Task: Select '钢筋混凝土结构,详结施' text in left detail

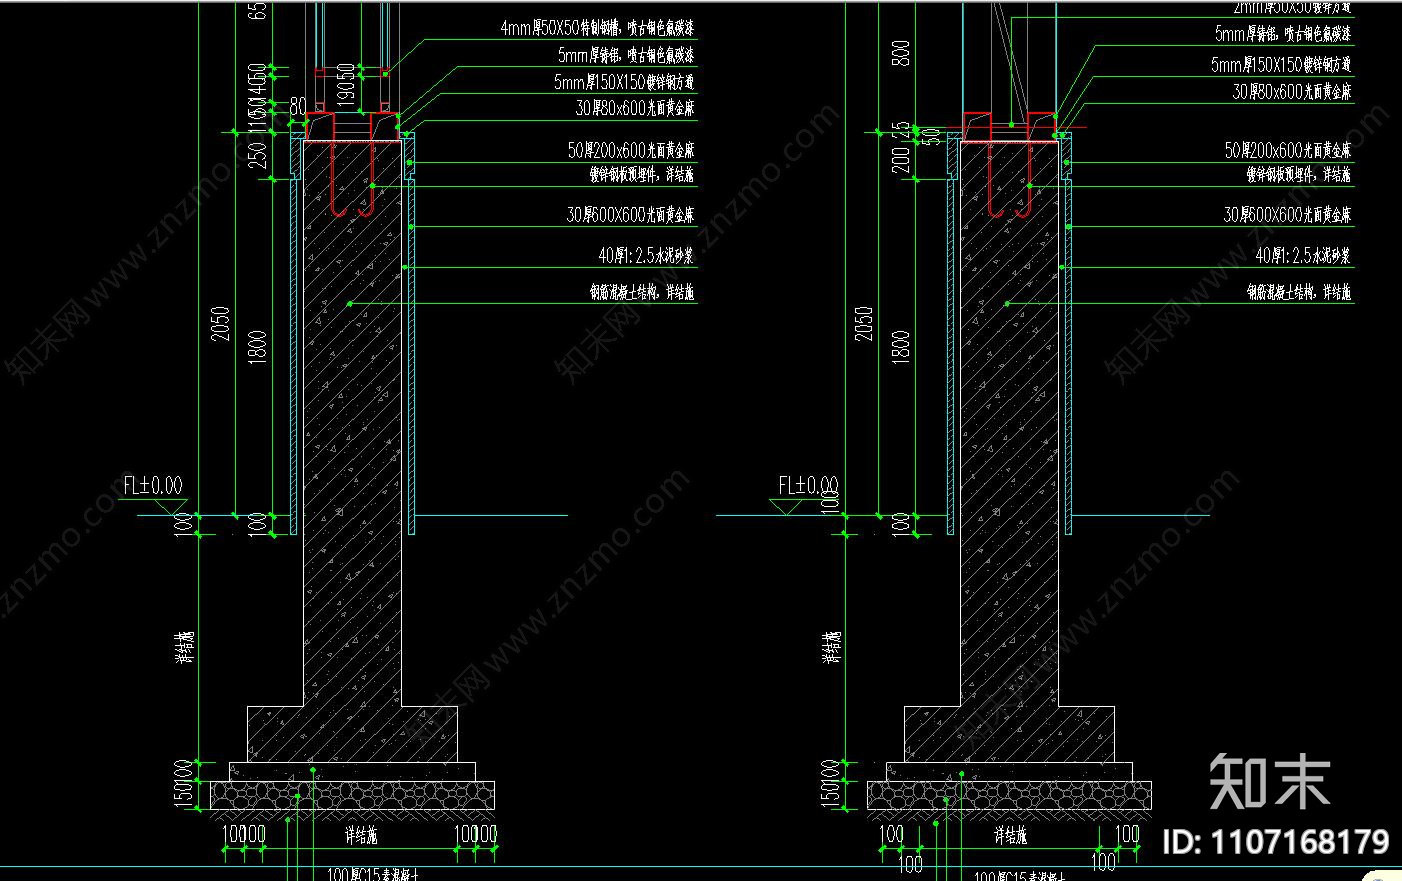Action: [x=641, y=293]
